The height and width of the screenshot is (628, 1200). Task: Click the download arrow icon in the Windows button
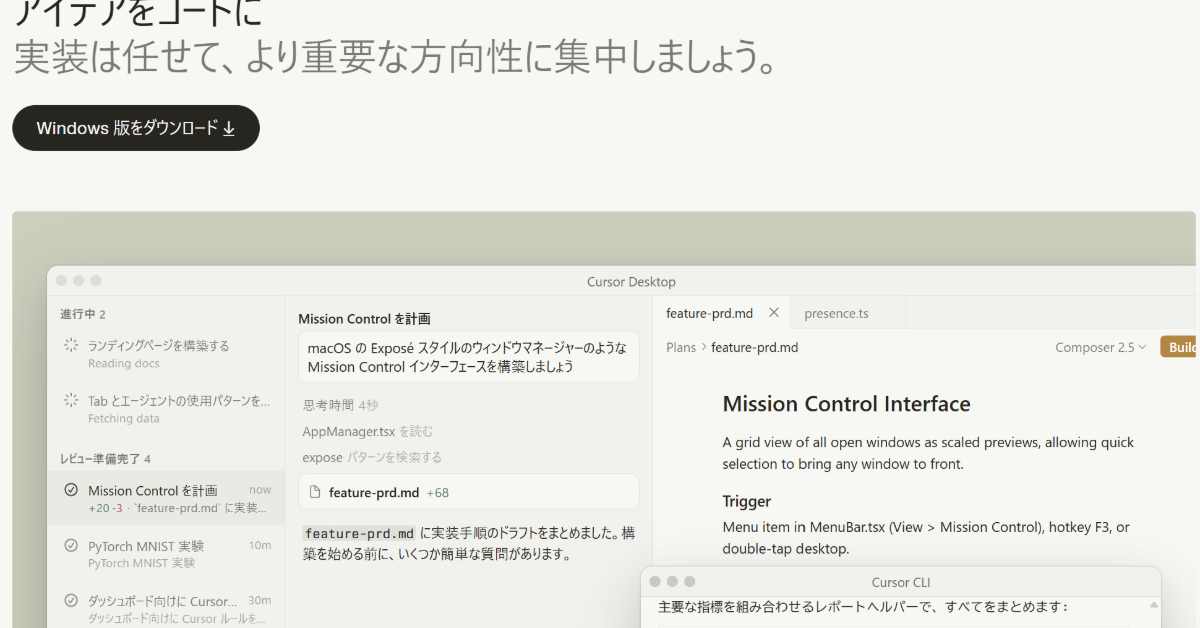point(229,128)
